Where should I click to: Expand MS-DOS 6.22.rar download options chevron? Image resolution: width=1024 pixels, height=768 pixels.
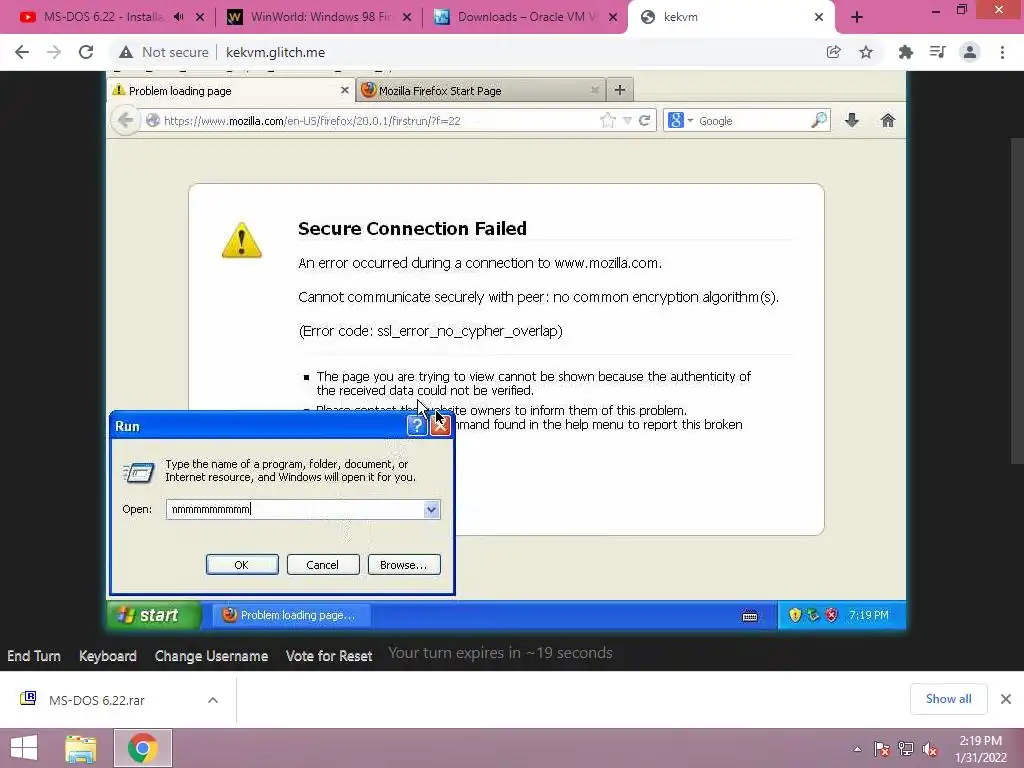[213, 700]
